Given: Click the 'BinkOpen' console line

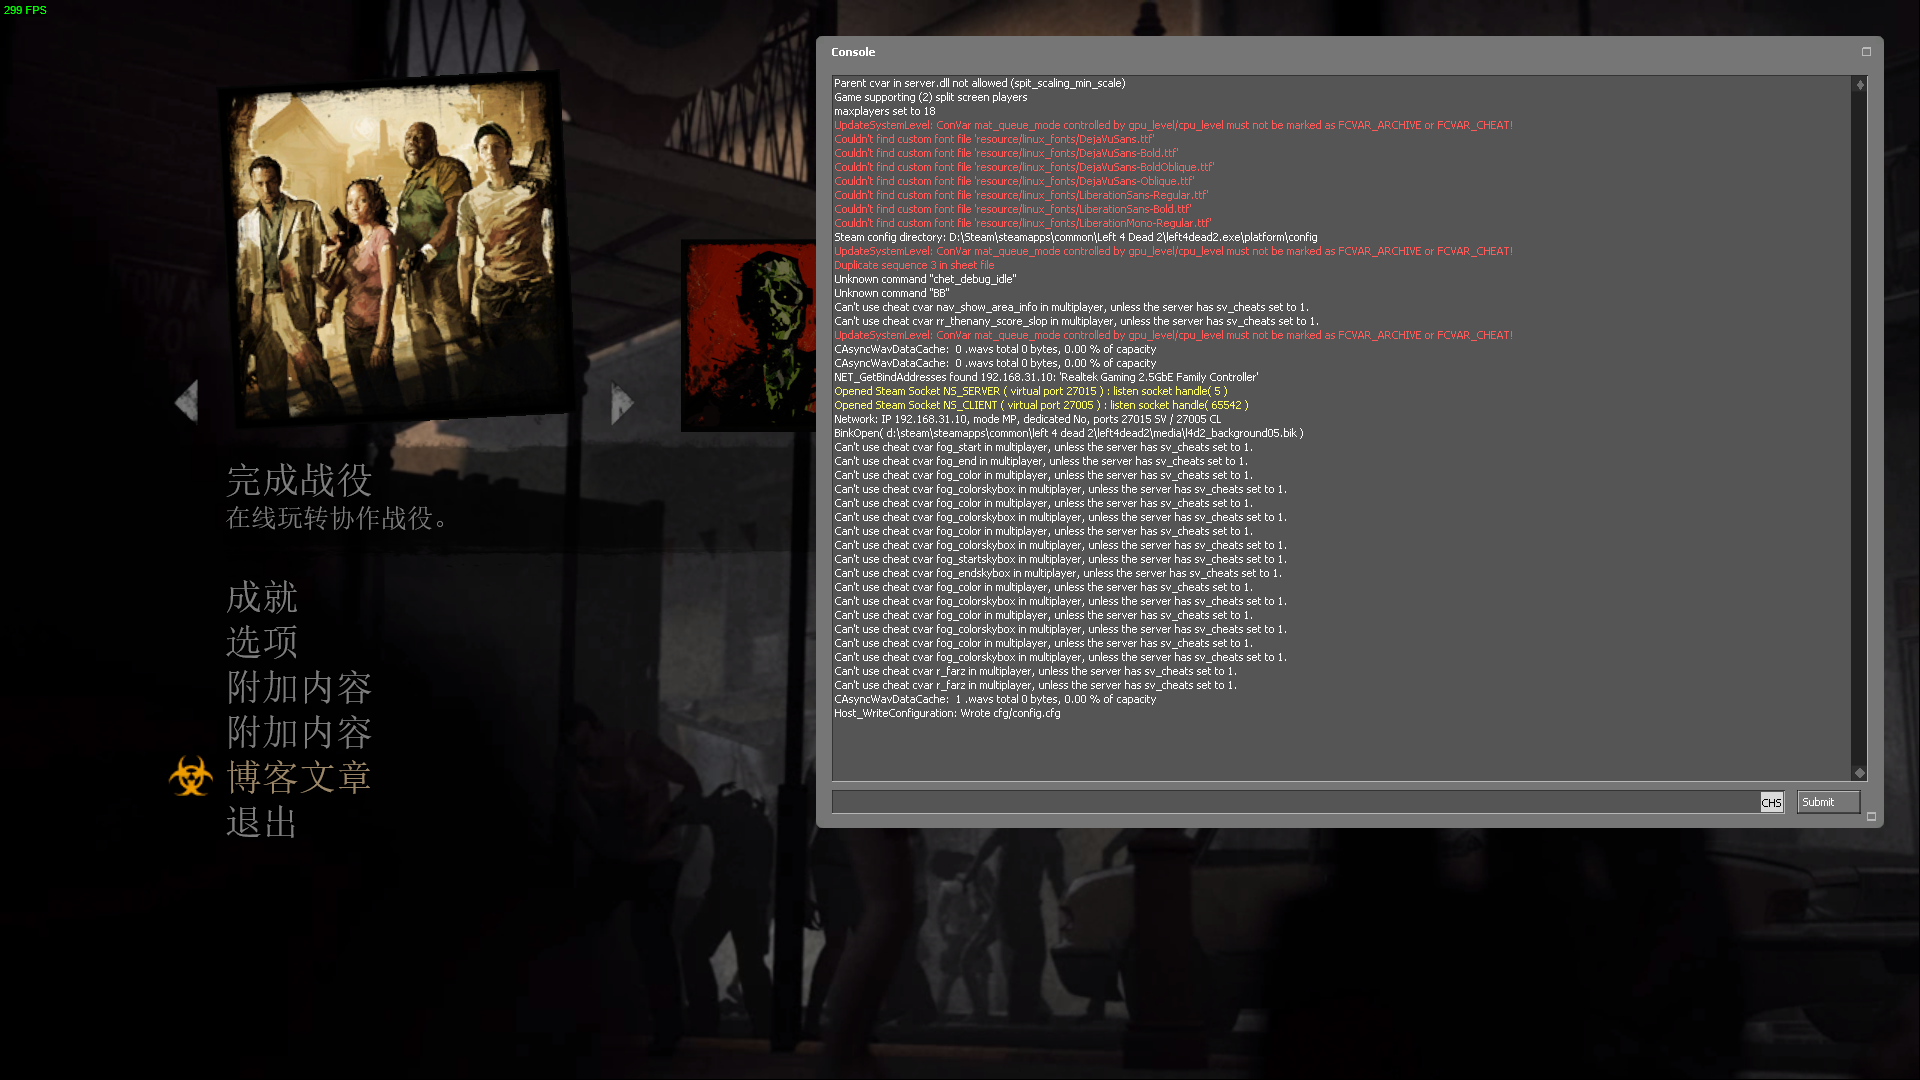Looking at the screenshot, I should click(1069, 433).
